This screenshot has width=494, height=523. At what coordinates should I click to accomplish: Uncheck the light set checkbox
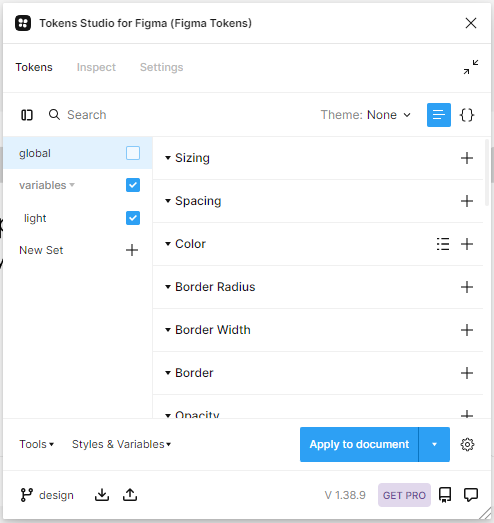tap(133, 218)
